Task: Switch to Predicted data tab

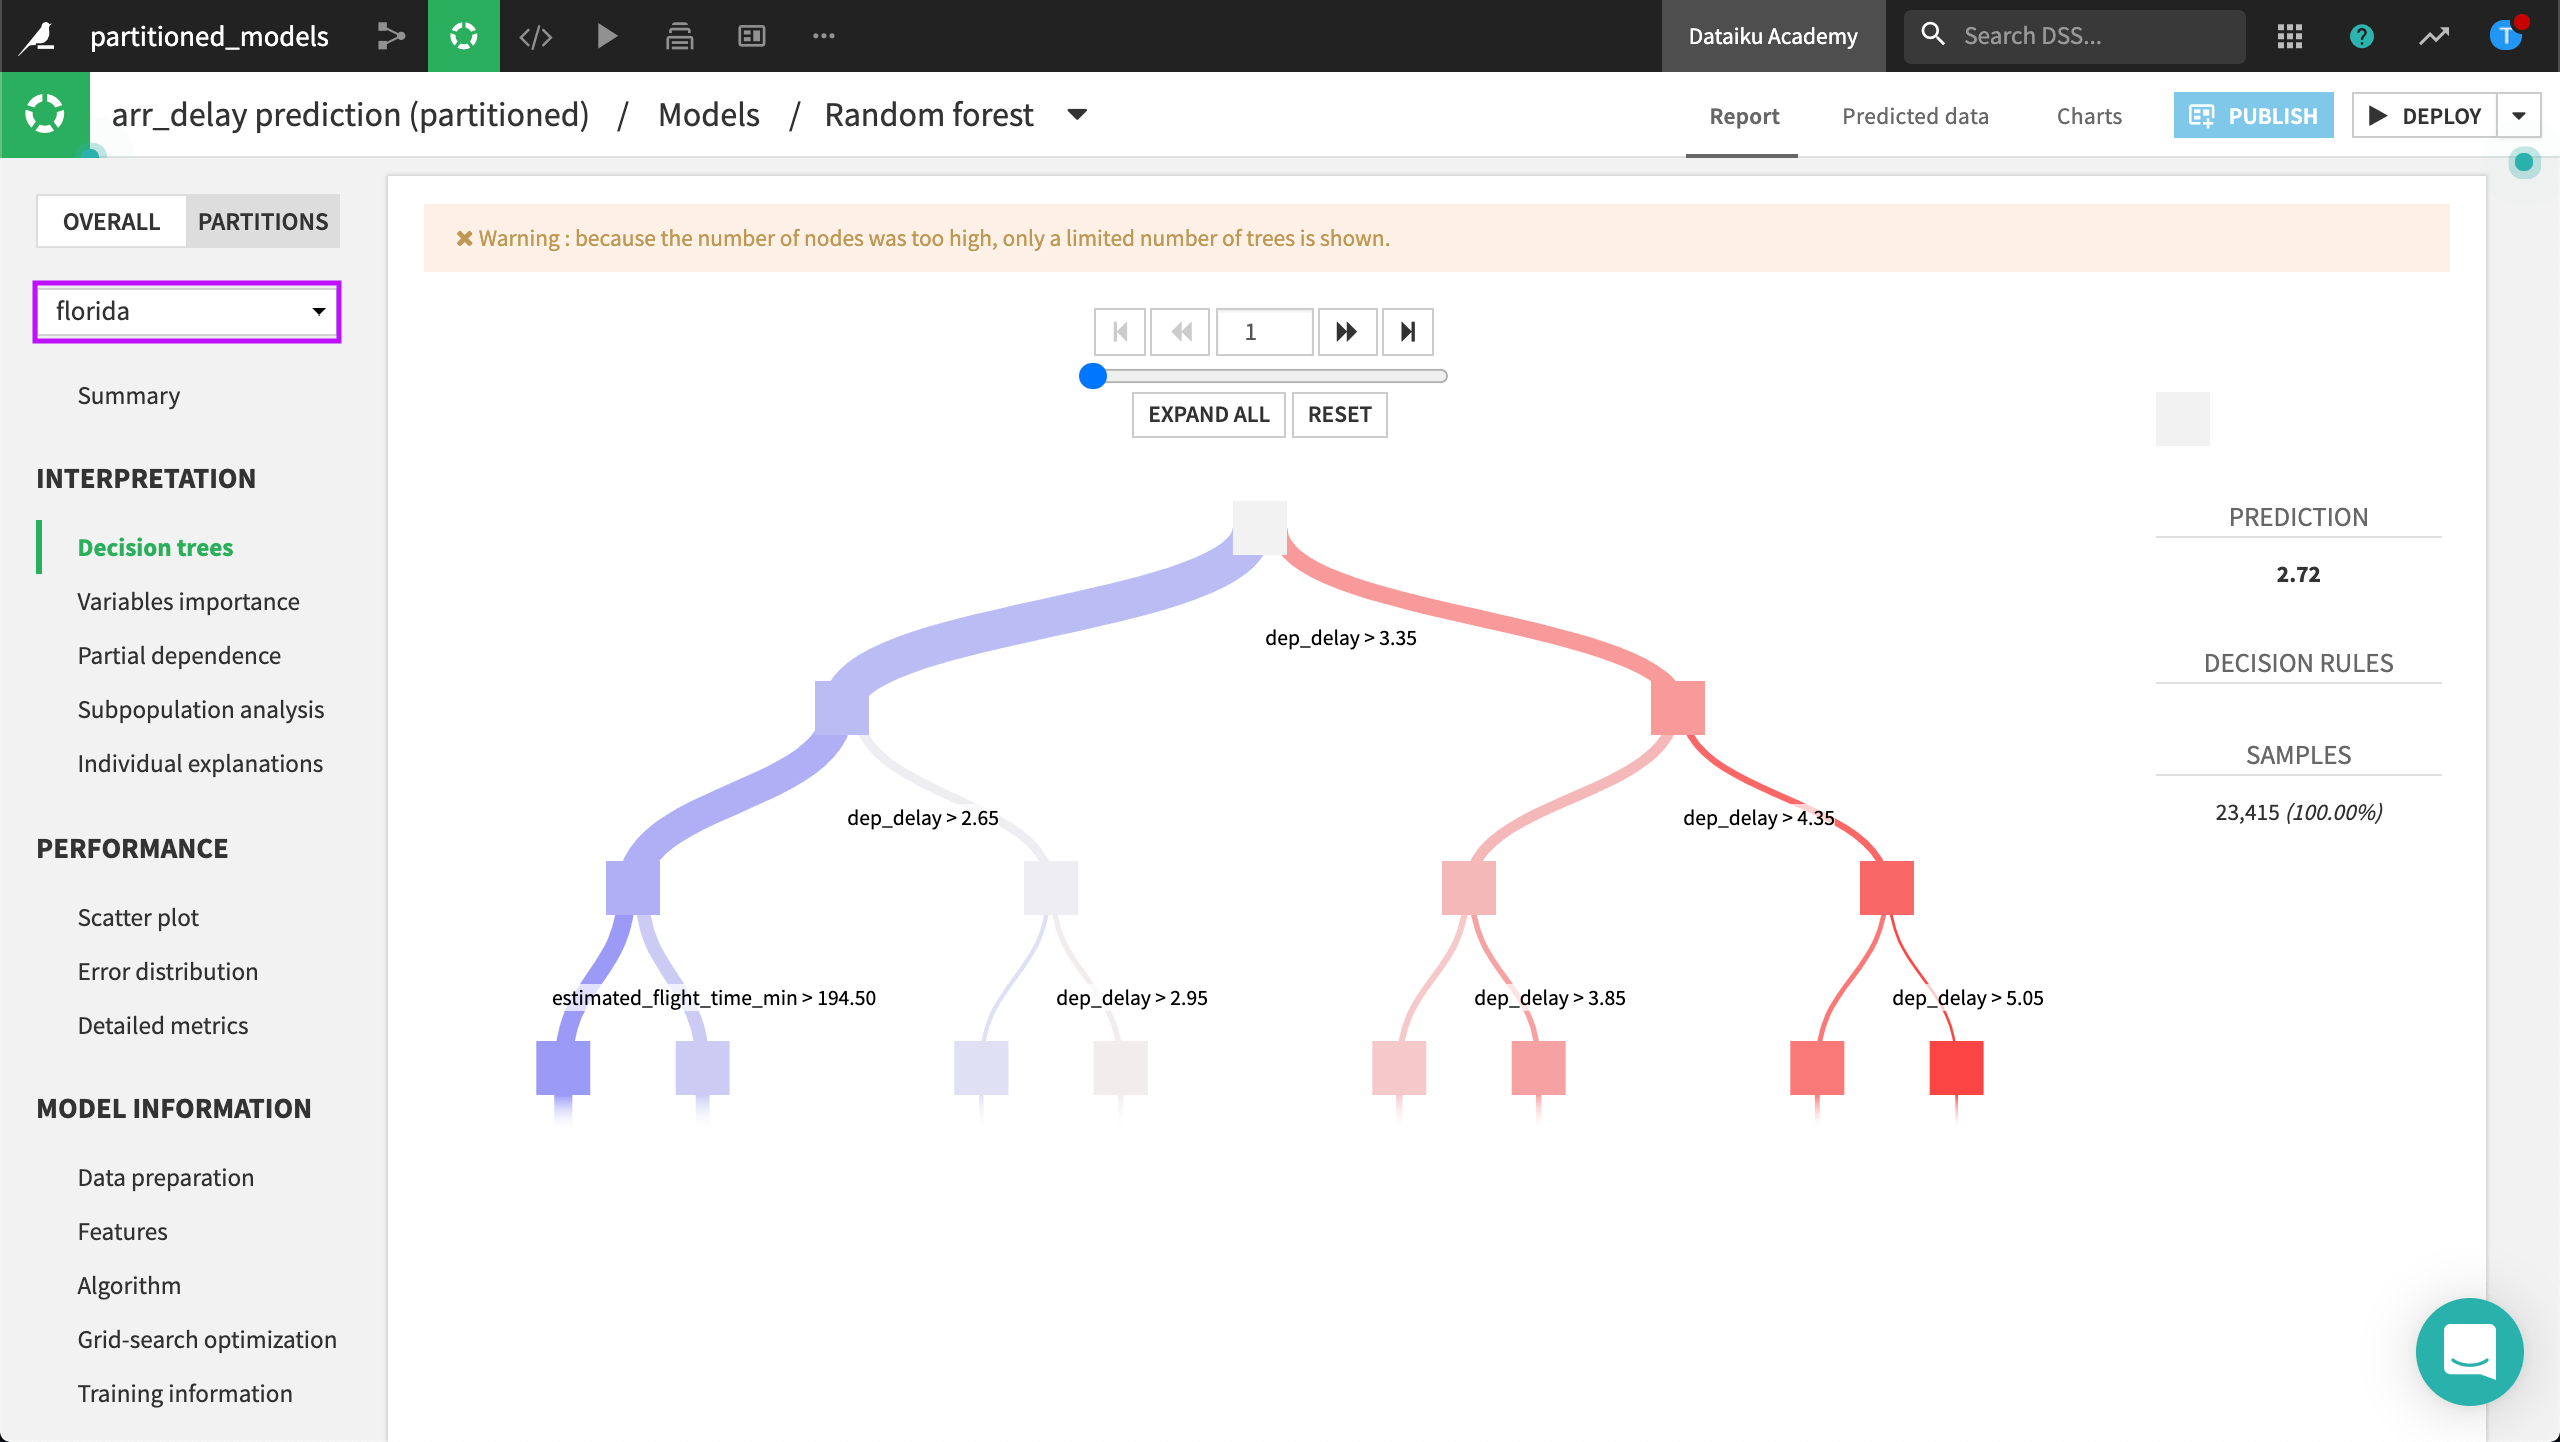Action: pos(1915,116)
